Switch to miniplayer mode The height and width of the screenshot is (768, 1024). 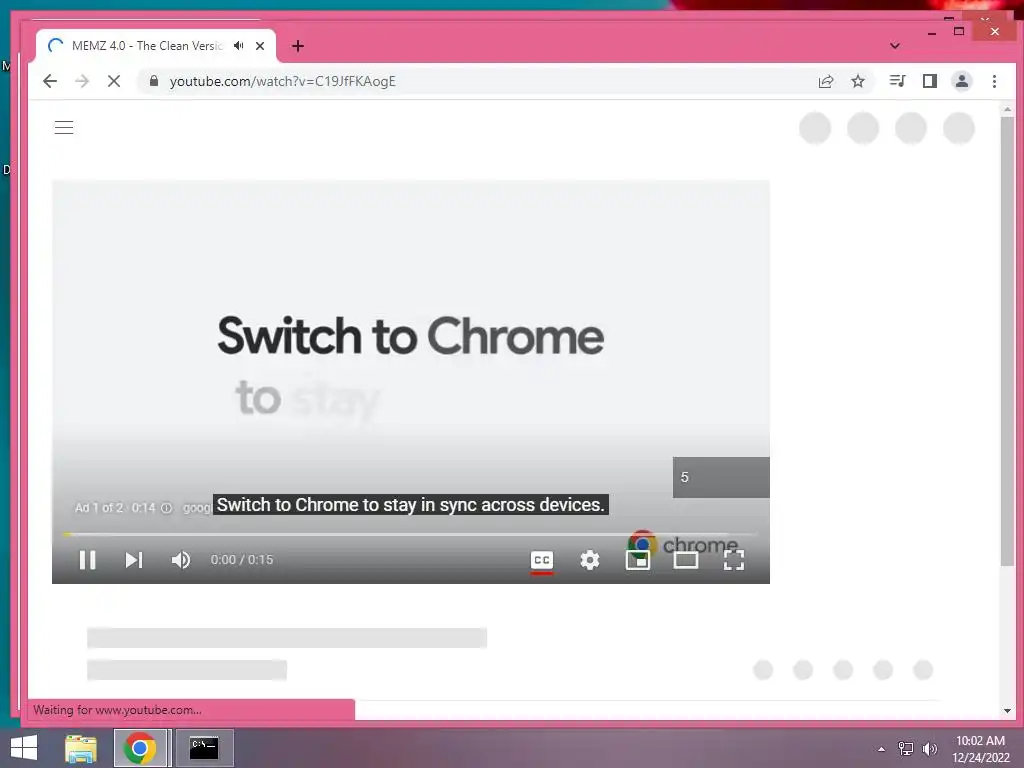coord(637,560)
